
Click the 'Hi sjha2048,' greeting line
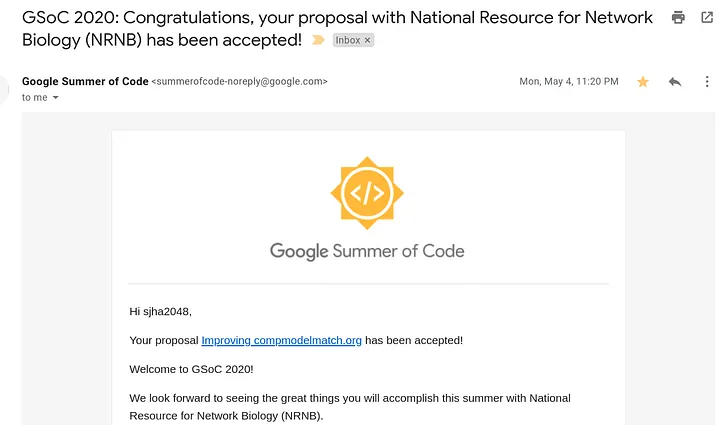point(160,311)
